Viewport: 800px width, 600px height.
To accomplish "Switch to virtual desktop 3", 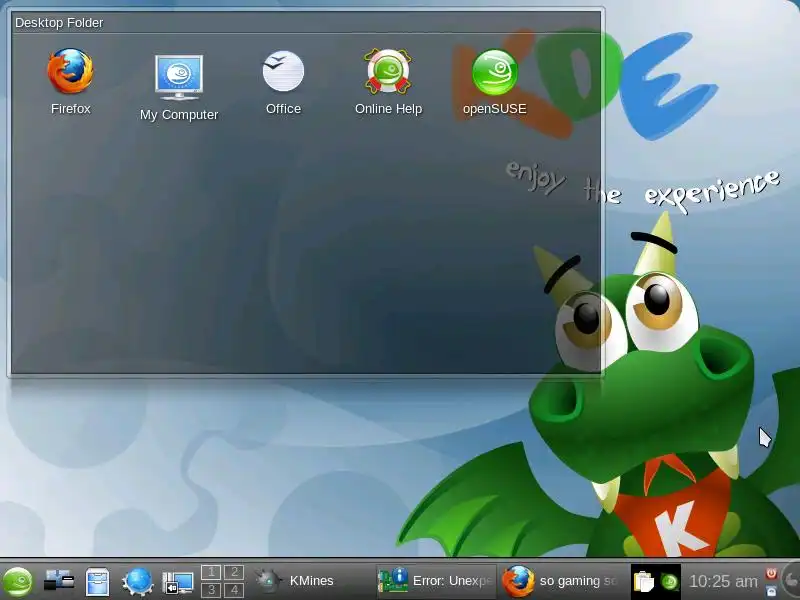I will 211,590.
